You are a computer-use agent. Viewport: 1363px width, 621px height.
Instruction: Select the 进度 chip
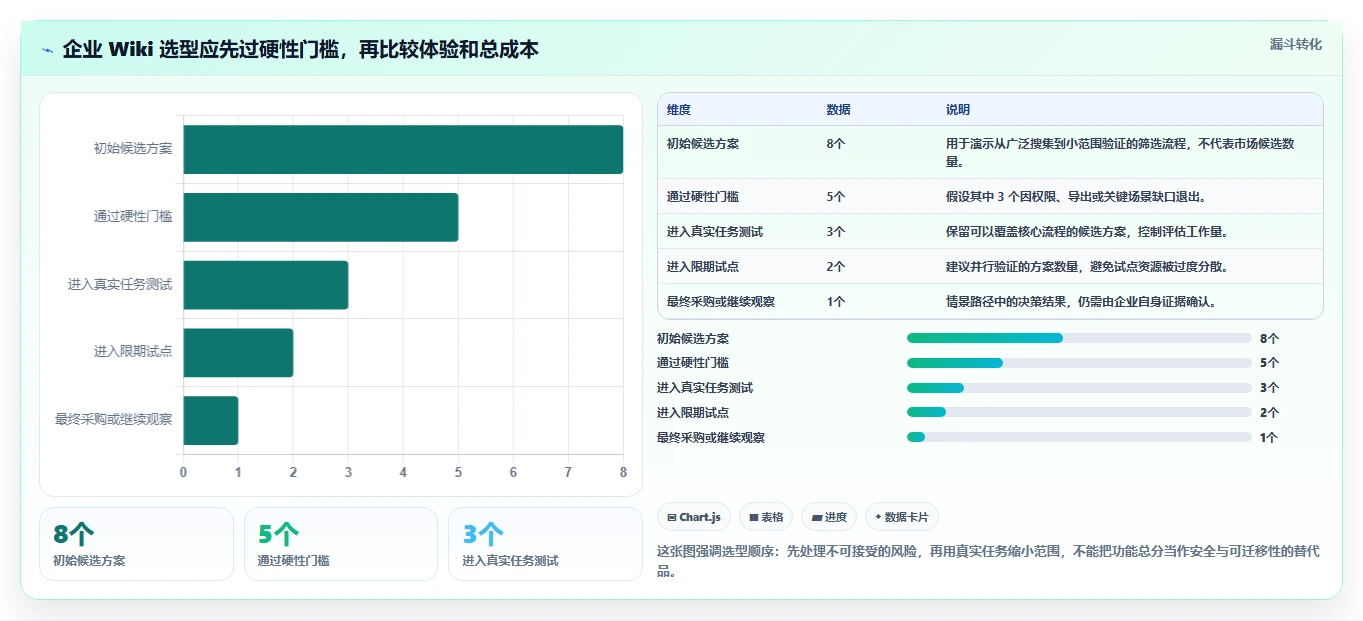tap(829, 517)
